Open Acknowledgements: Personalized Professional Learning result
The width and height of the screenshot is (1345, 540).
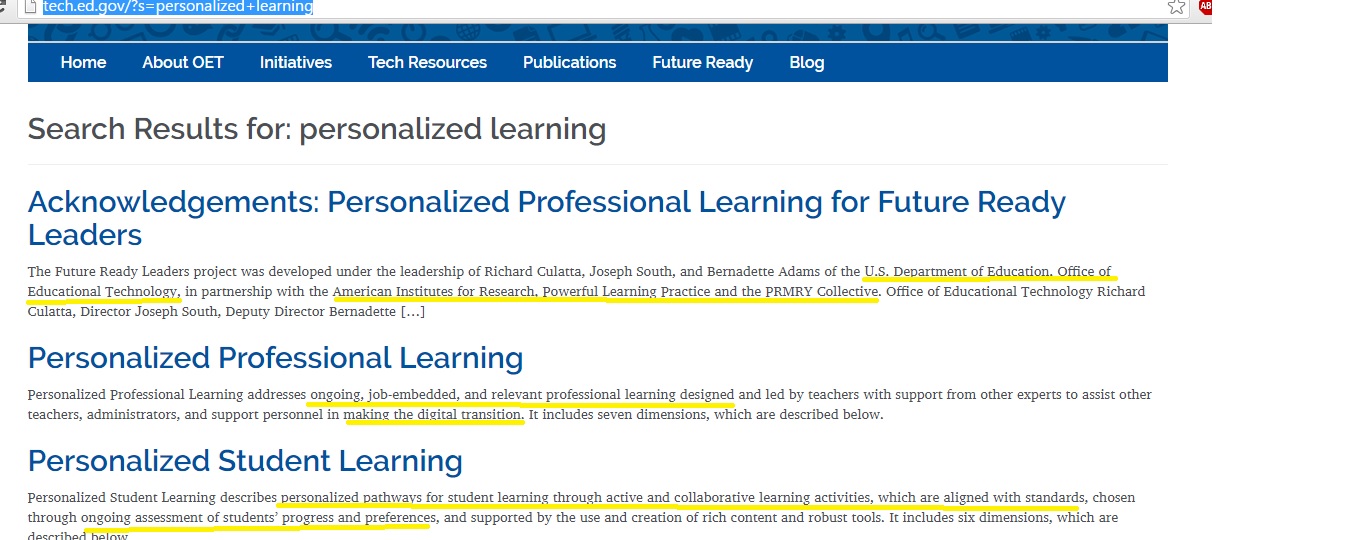(x=547, y=218)
